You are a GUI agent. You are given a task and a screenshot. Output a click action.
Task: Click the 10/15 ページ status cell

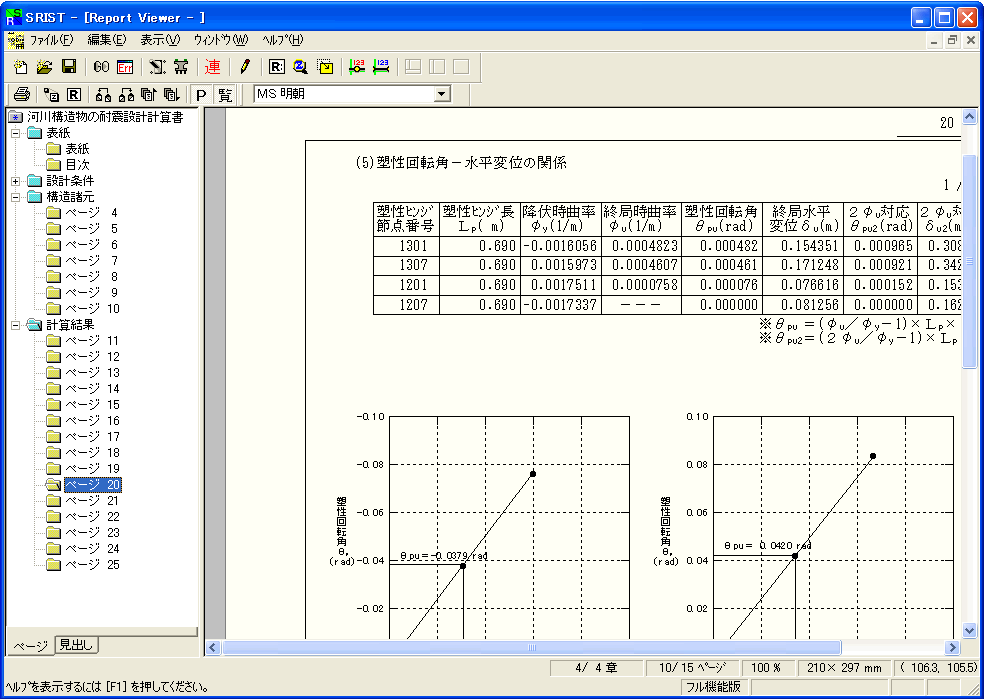(x=692, y=668)
